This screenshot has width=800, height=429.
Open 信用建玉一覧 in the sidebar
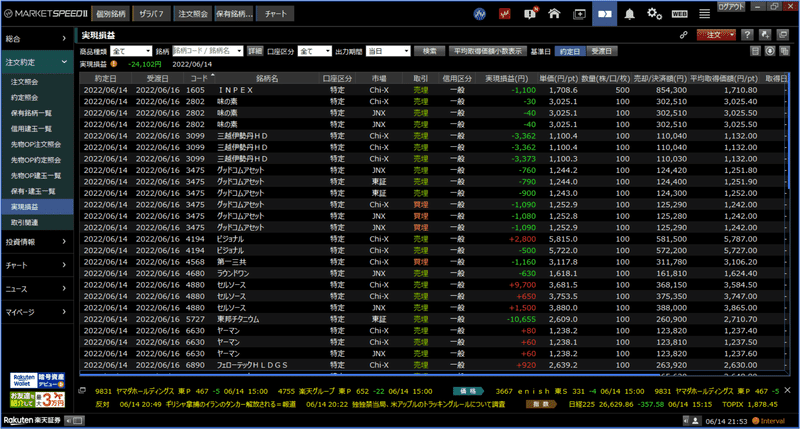coord(37,129)
